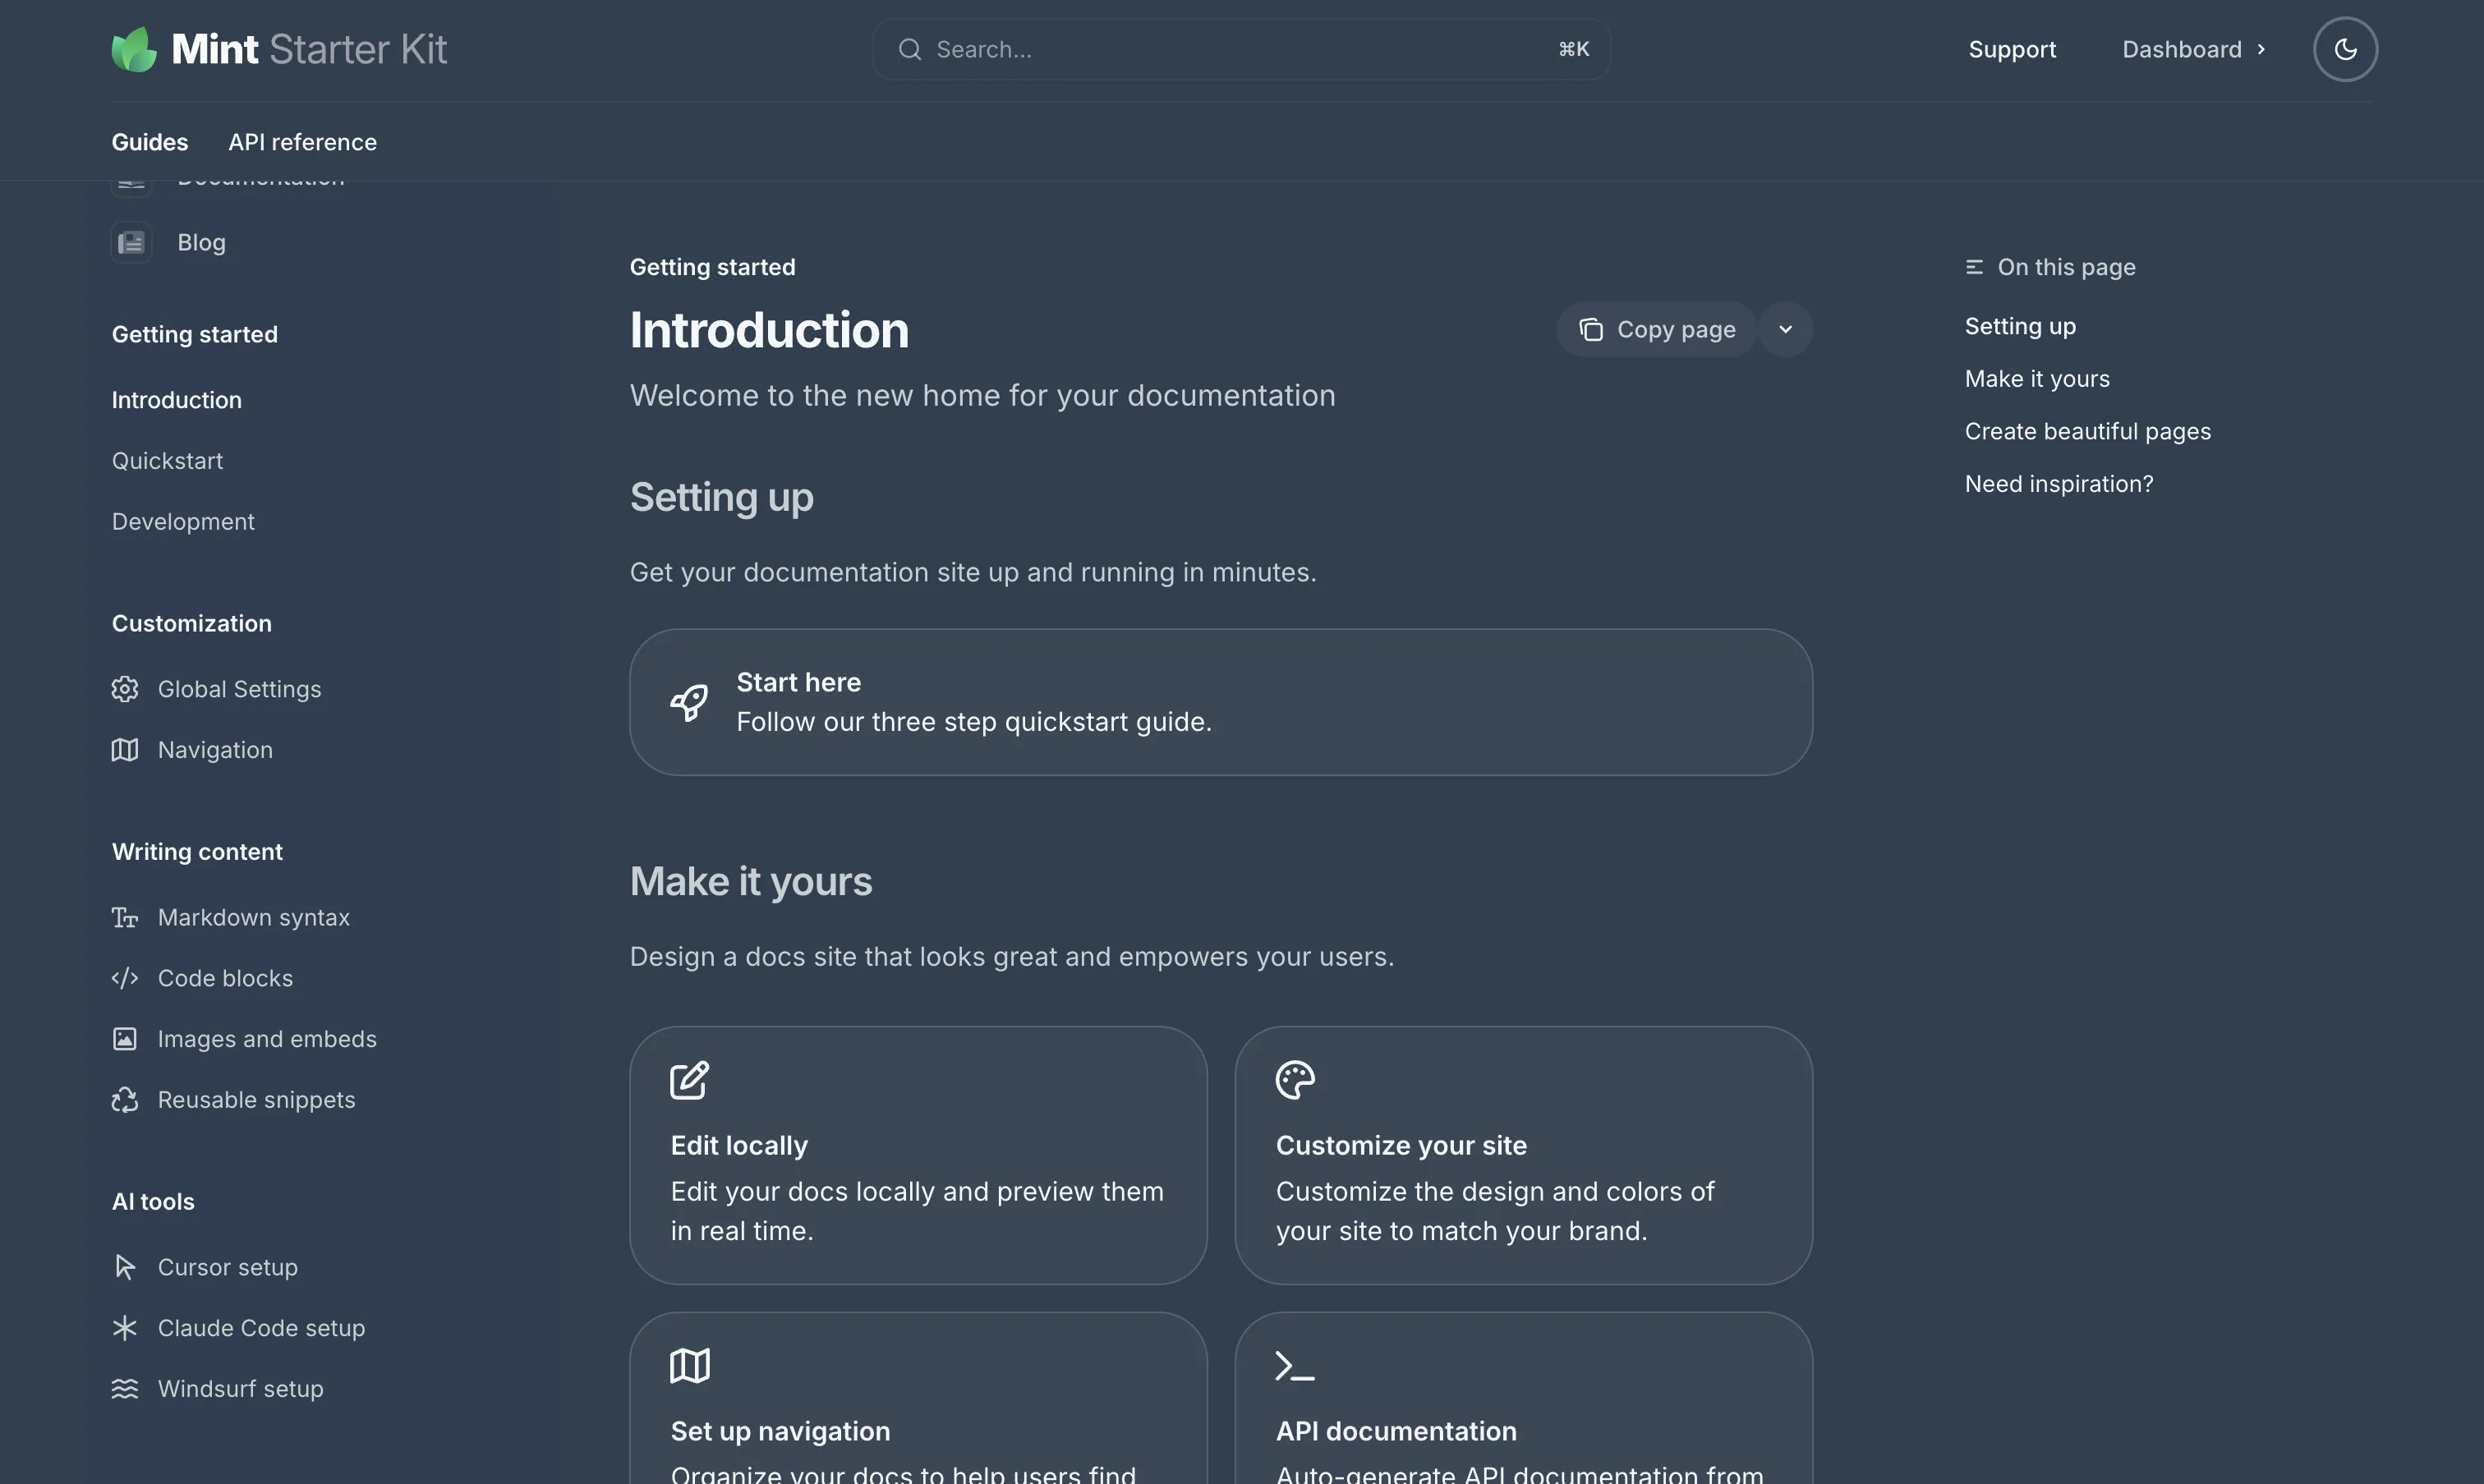This screenshot has height=1484, width=2484.
Task: Click the Cursor setup pointer icon
Action: click(124, 1266)
